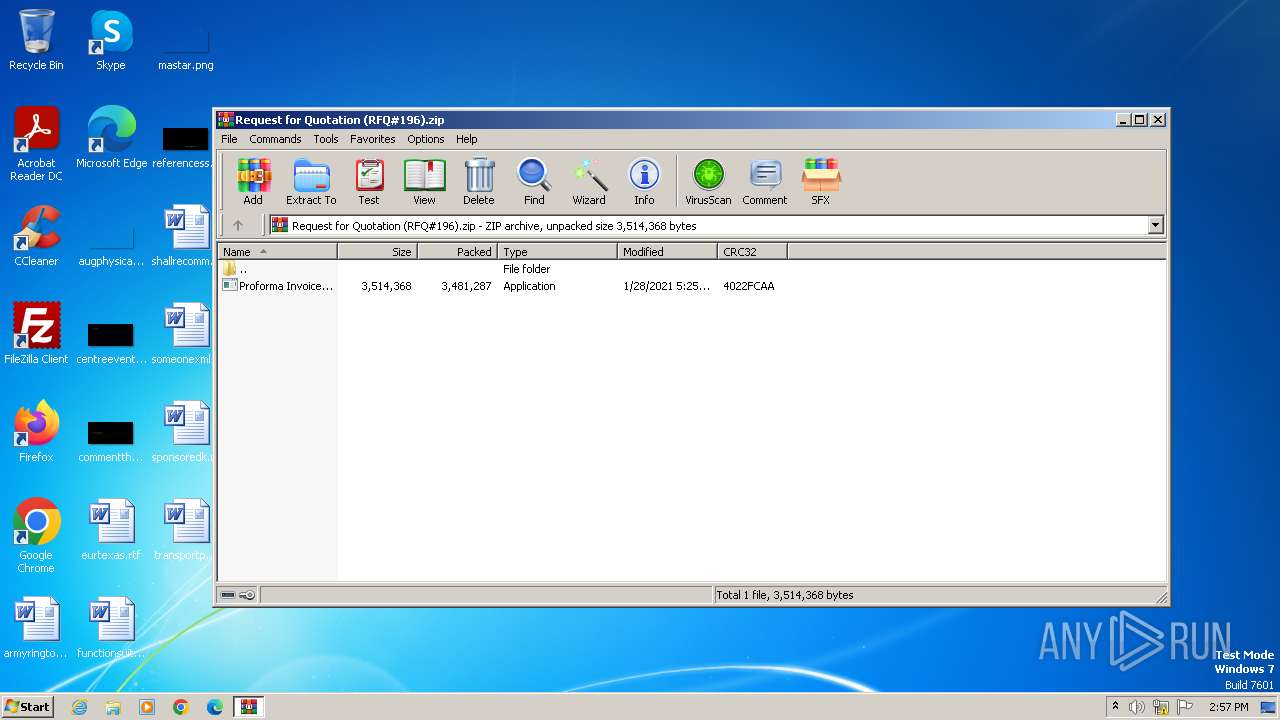
Task: Launch the Wizard tool
Action: [589, 182]
